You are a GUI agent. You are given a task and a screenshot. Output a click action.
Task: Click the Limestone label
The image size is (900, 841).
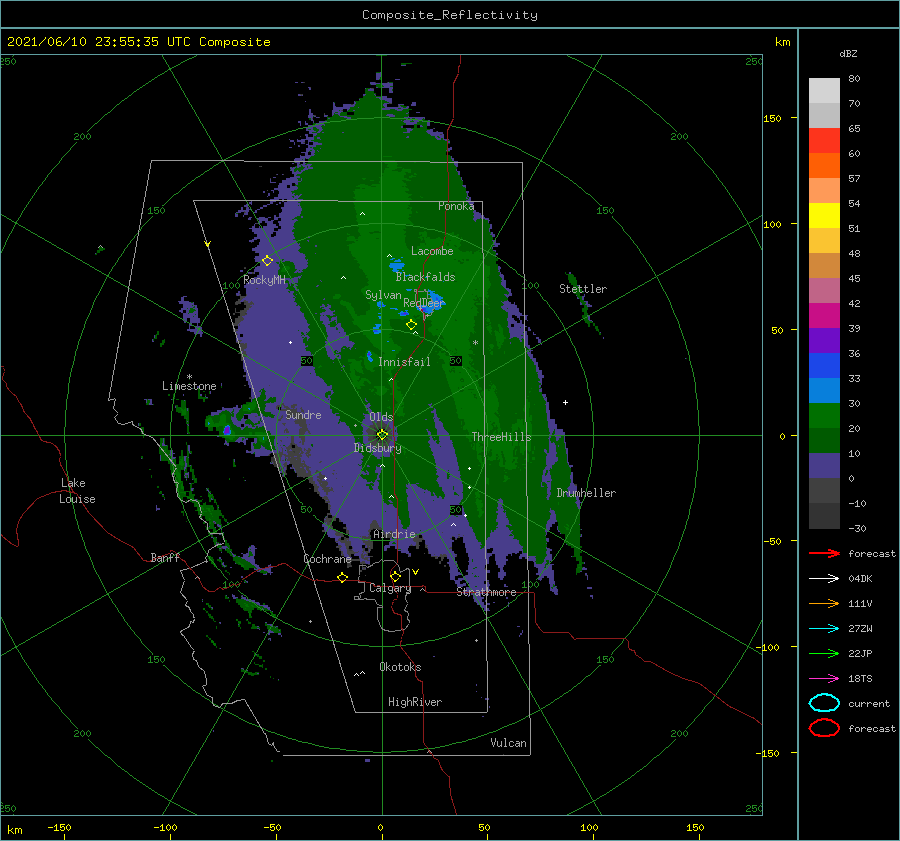(x=189, y=386)
